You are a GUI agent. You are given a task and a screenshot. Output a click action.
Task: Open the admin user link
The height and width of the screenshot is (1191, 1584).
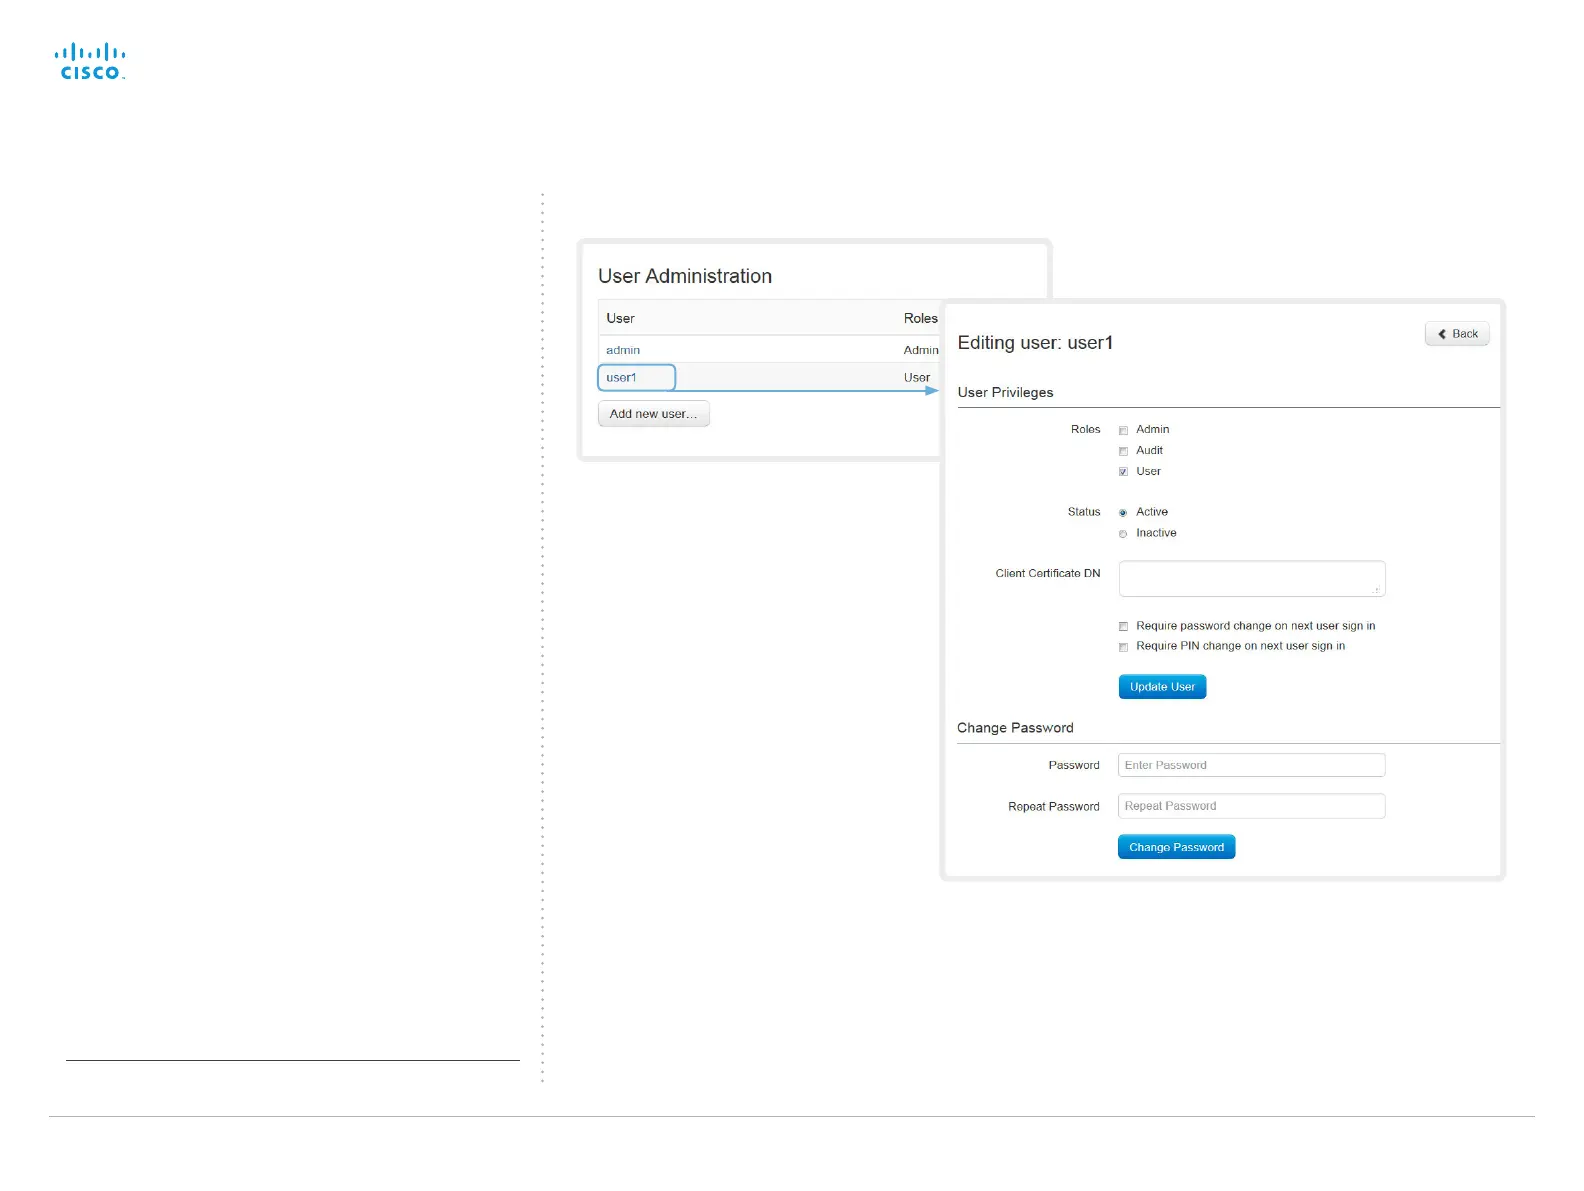(x=623, y=350)
